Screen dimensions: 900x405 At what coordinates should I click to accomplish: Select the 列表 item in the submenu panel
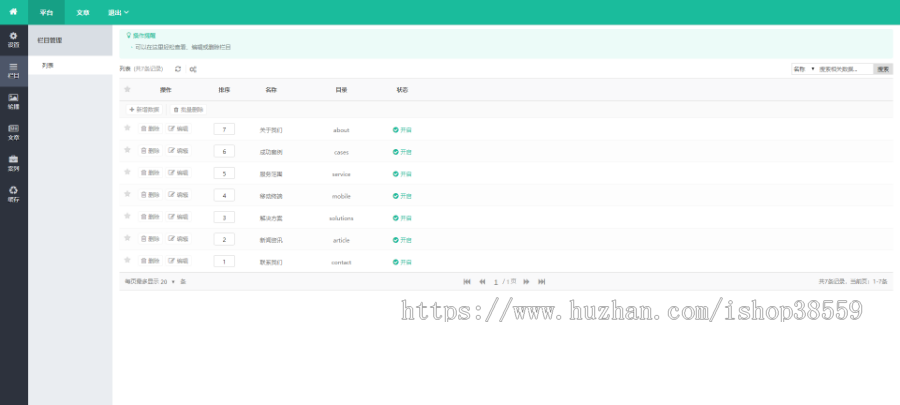pyautogui.click(x=70, y=65)
